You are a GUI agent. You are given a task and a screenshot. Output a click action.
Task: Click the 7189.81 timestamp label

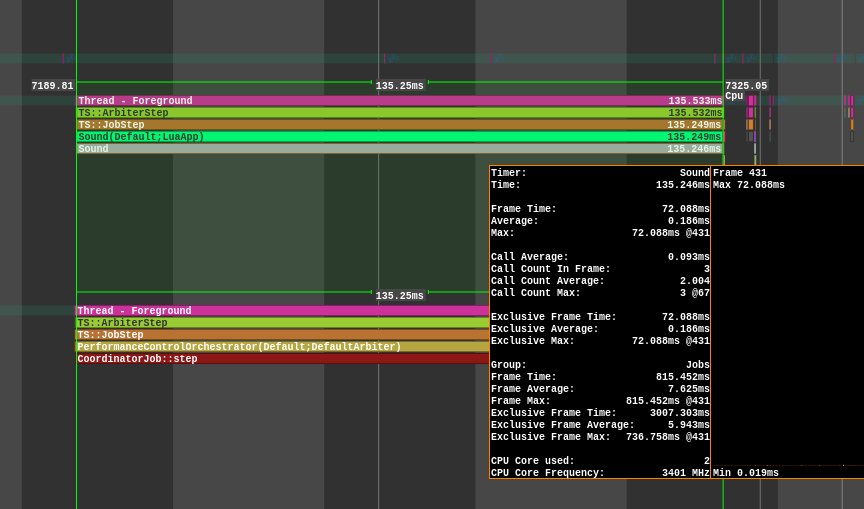click(52, 87)
